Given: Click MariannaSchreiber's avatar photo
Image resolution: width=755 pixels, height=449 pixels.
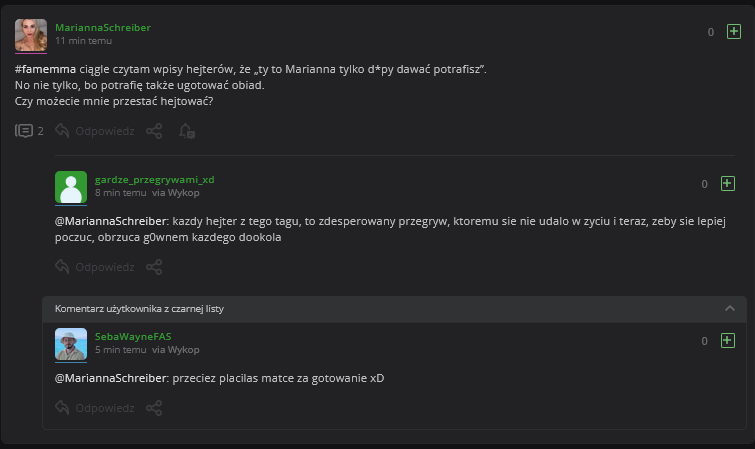Looking at the screenshot, I should [31, 35].
